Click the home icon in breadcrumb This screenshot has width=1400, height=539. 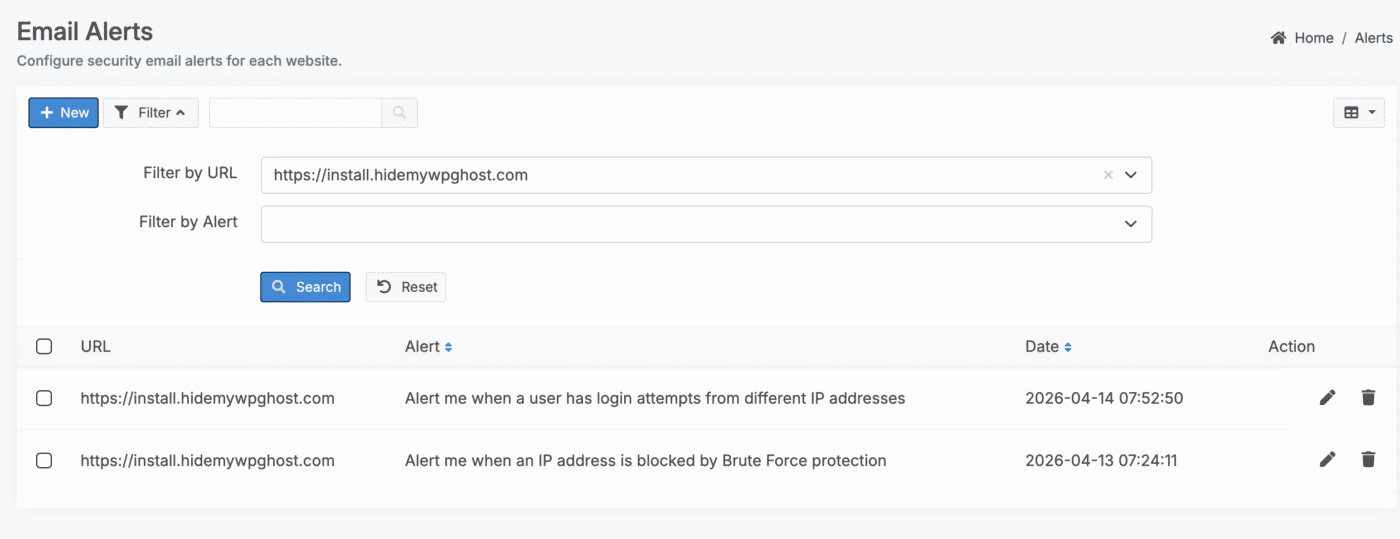click(x=1278, y=38)
